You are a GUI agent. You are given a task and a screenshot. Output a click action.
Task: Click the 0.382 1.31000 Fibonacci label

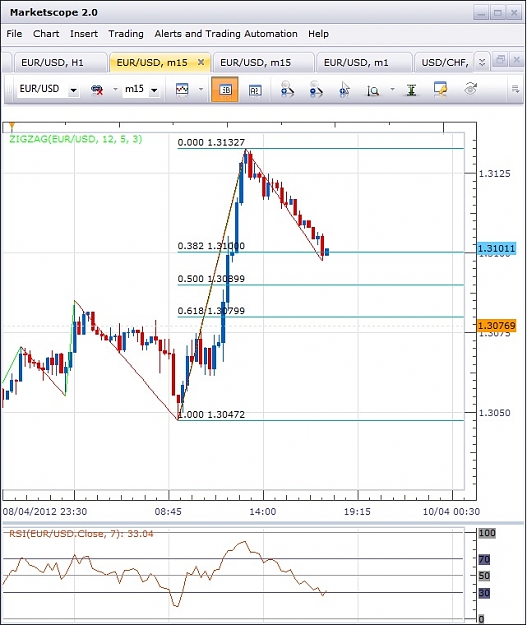(211, 246)
